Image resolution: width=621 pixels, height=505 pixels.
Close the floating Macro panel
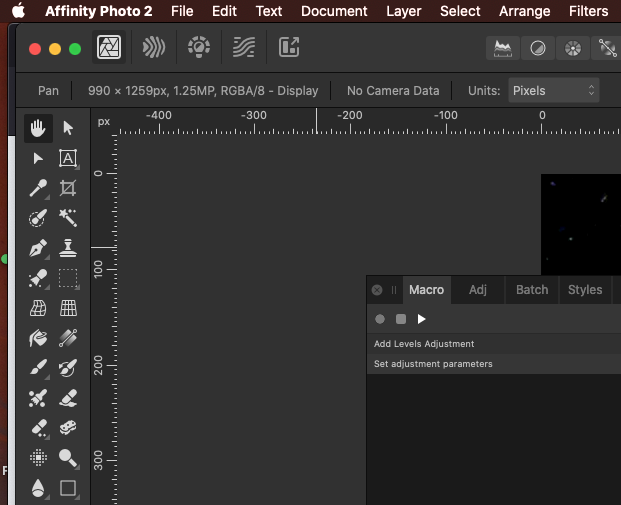377,290
